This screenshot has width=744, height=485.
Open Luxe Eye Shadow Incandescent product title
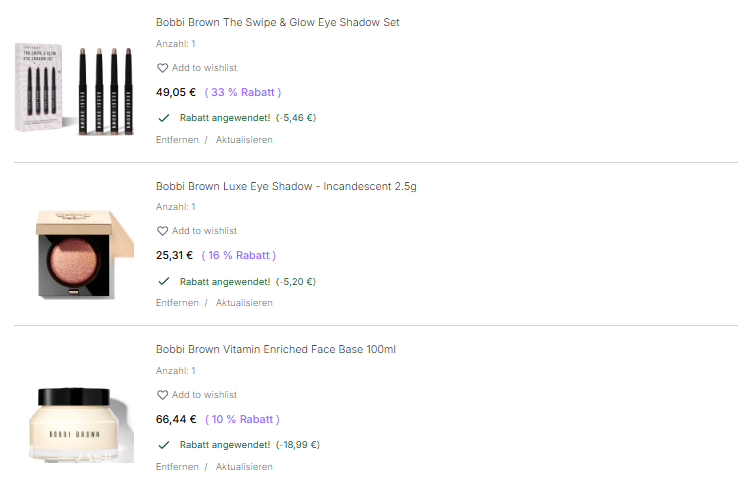[286, 186]
